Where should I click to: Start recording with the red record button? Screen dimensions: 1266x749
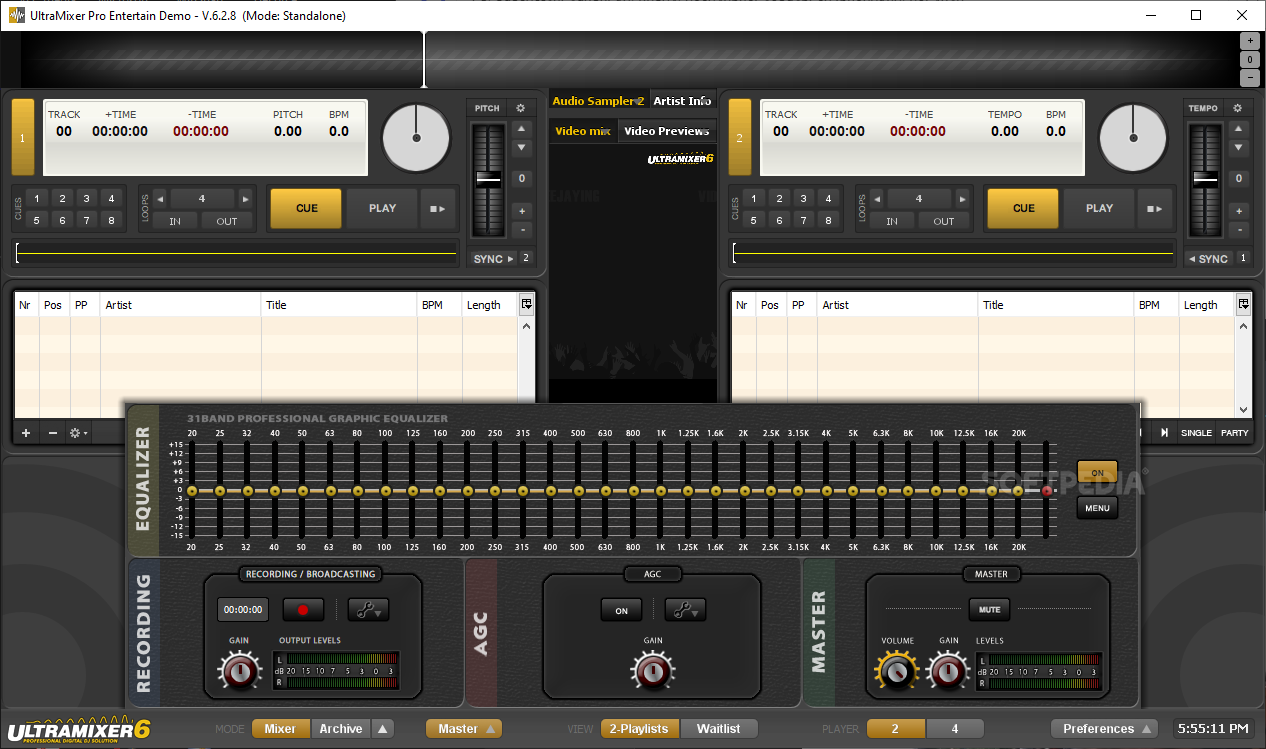(x=302, y=609)
